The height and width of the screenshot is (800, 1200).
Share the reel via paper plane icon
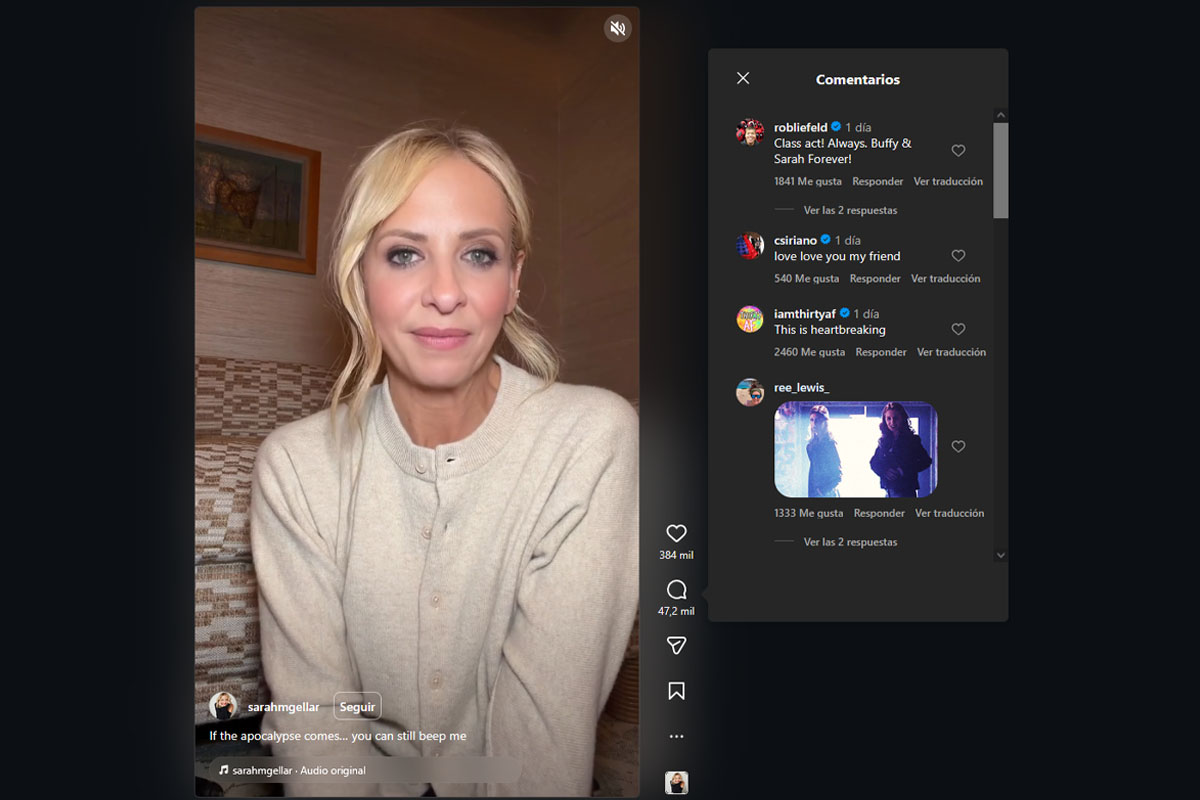[676, 646]
